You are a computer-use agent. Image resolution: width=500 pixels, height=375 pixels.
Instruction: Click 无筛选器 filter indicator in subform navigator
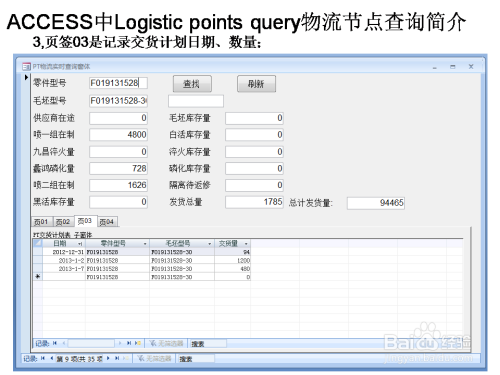[x=166, y=343]
